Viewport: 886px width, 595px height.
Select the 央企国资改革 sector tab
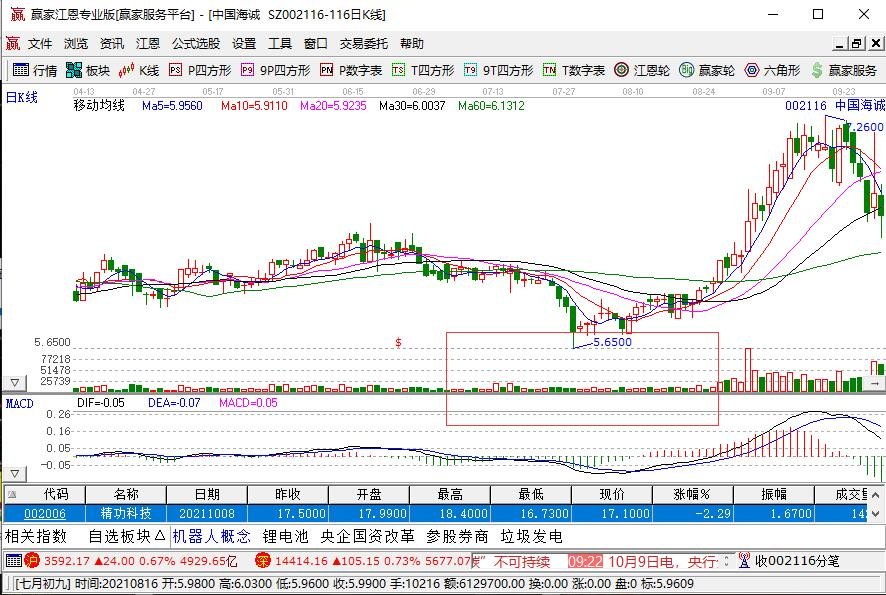pos(367,536)
